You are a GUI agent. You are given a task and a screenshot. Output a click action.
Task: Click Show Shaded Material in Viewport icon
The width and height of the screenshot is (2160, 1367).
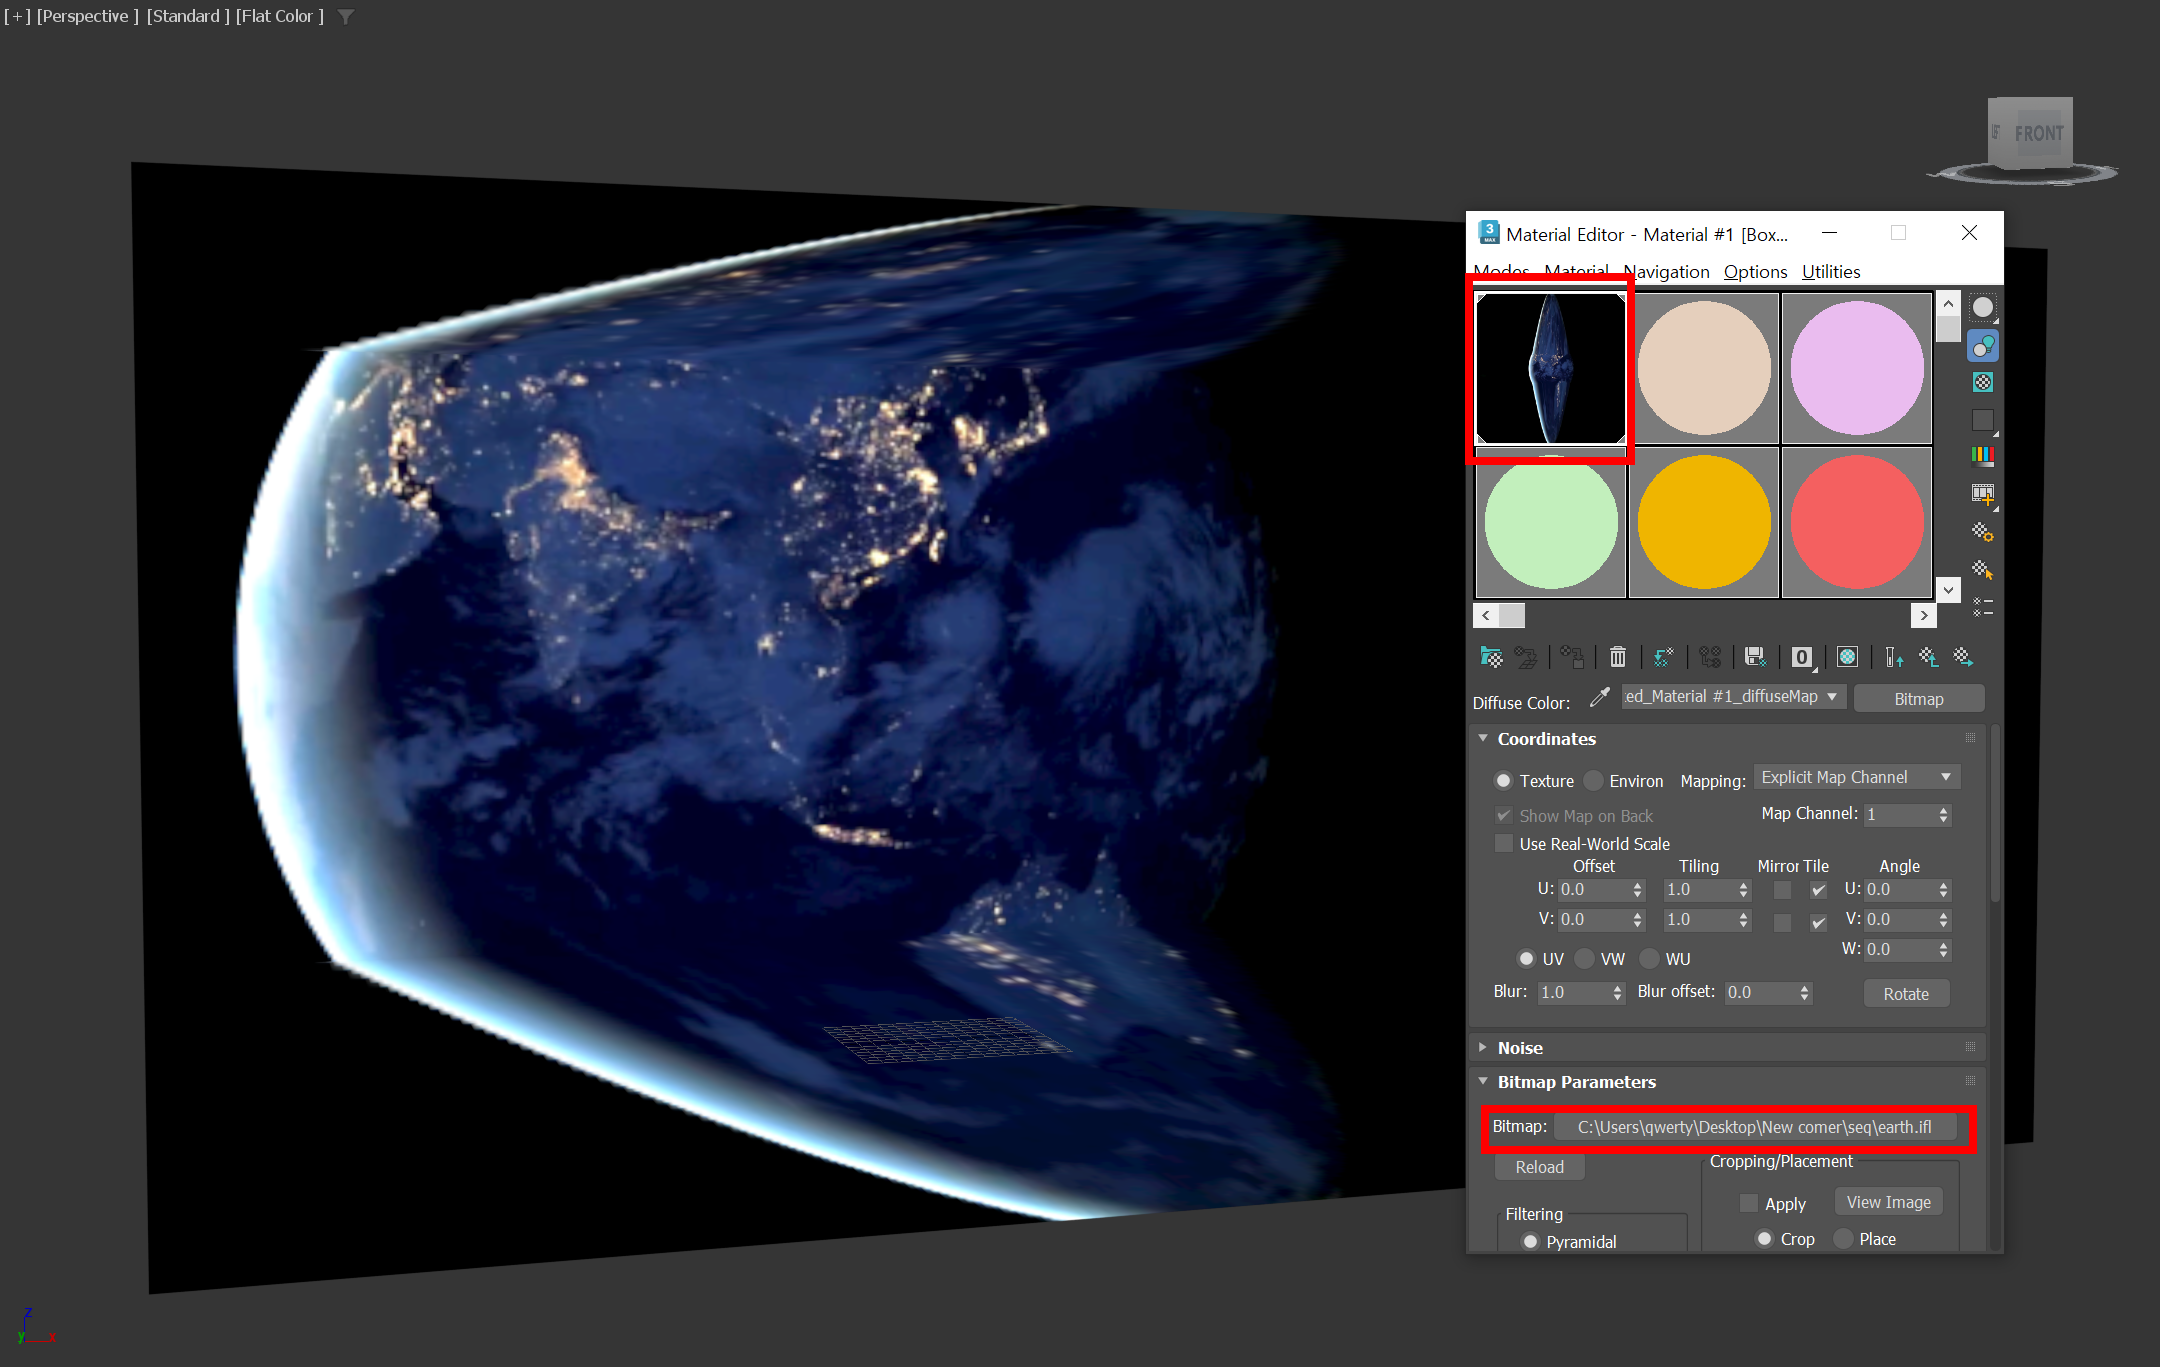click(1847, 657)
